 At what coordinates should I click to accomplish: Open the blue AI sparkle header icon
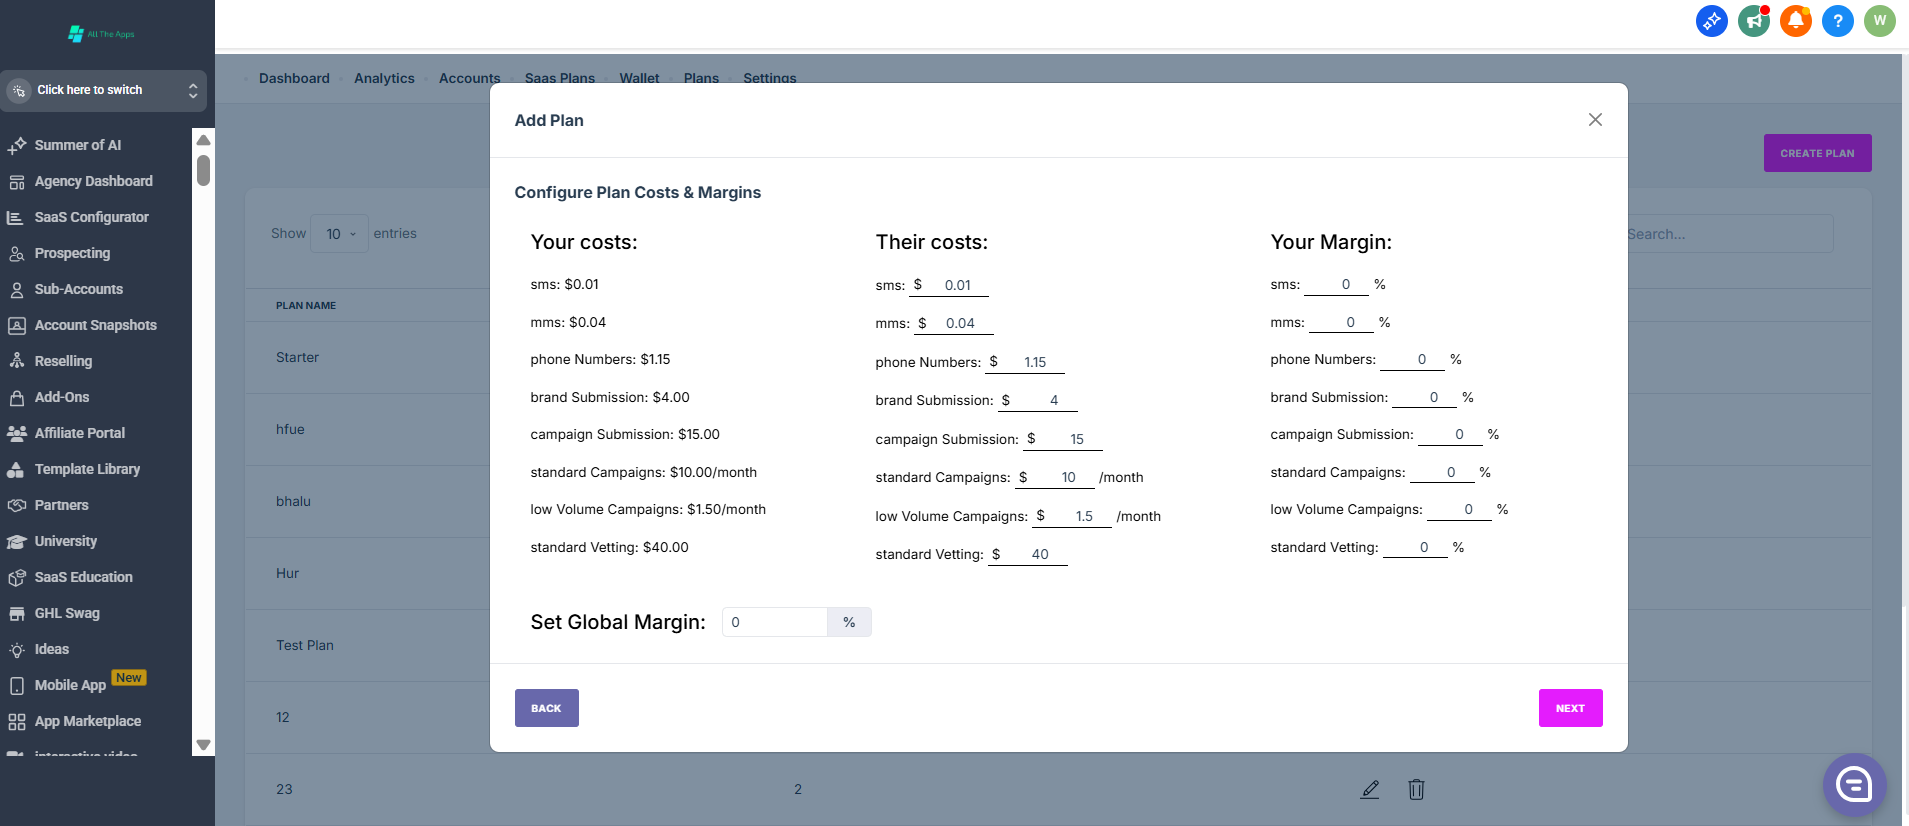pos(1712,20)
